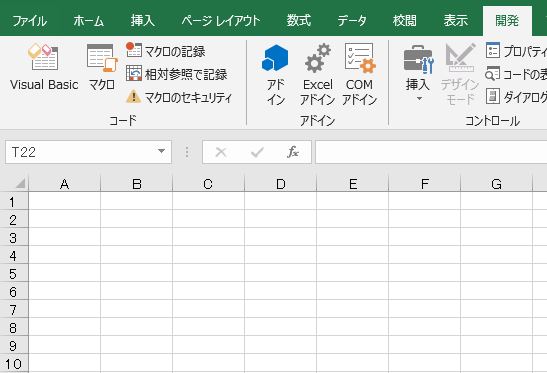Screen dimensions: 547x373
Task: Open the Insert Function (fx) dialog
Action: point(293,152)
